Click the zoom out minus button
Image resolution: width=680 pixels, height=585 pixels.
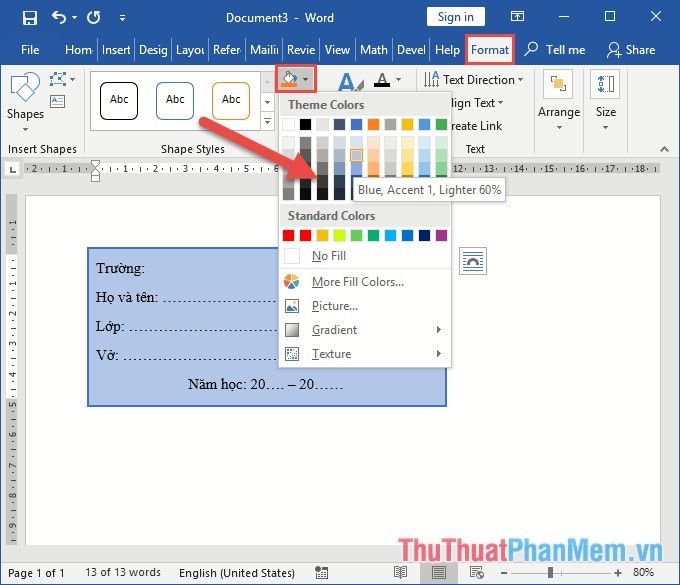(503, 573)
